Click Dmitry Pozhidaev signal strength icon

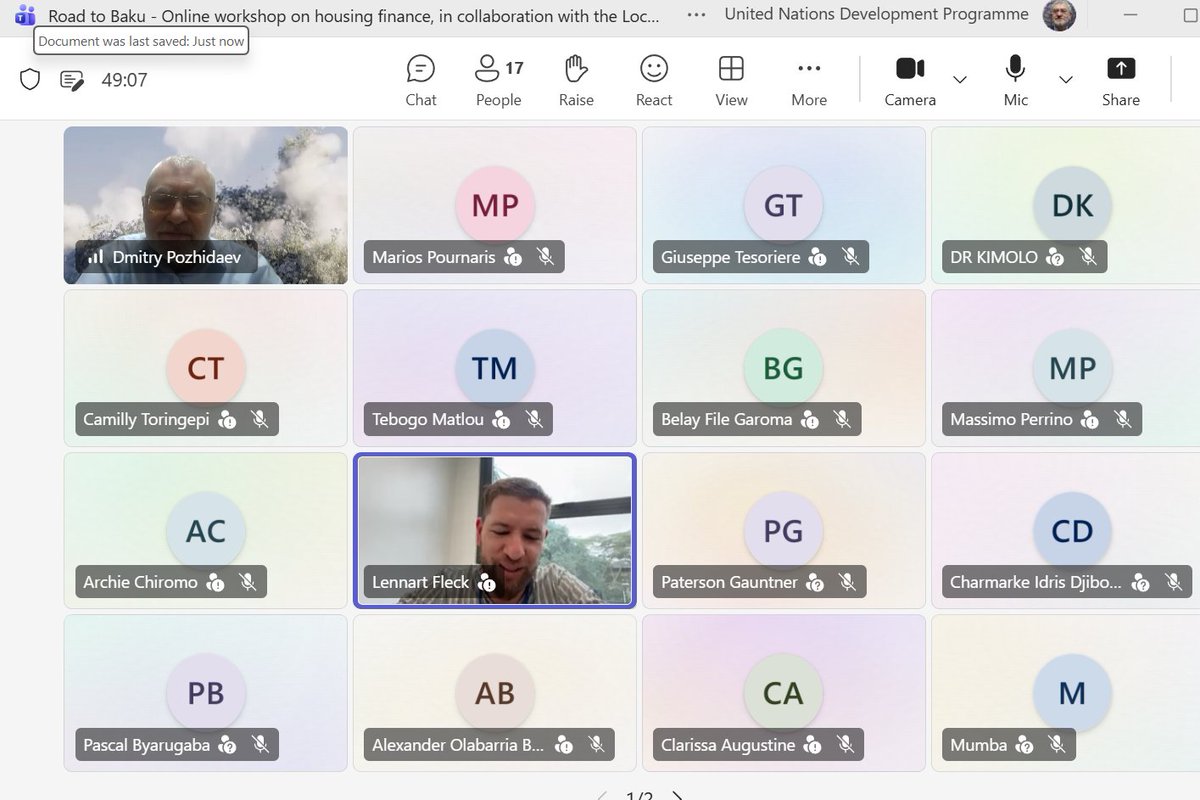[x=95, y=257]
